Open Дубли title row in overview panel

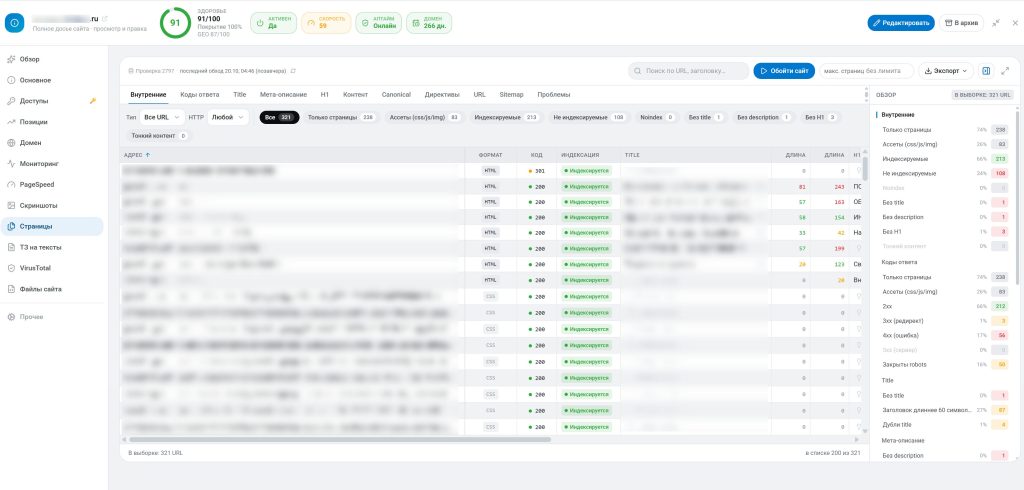coord(944,425)
